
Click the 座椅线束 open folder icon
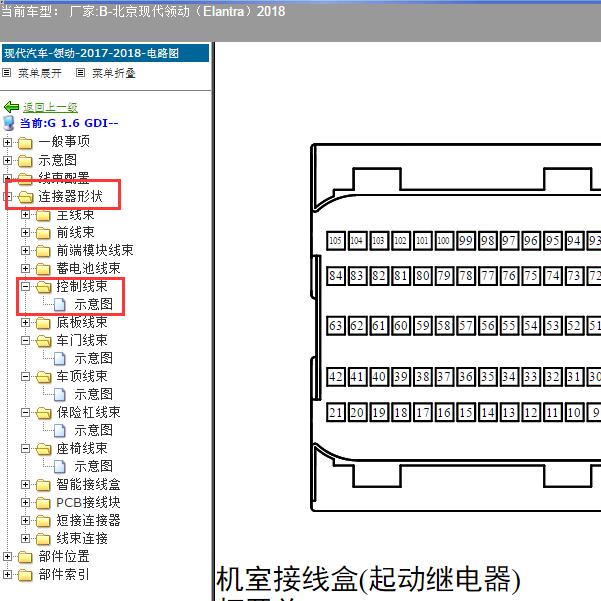pos(44,449)
